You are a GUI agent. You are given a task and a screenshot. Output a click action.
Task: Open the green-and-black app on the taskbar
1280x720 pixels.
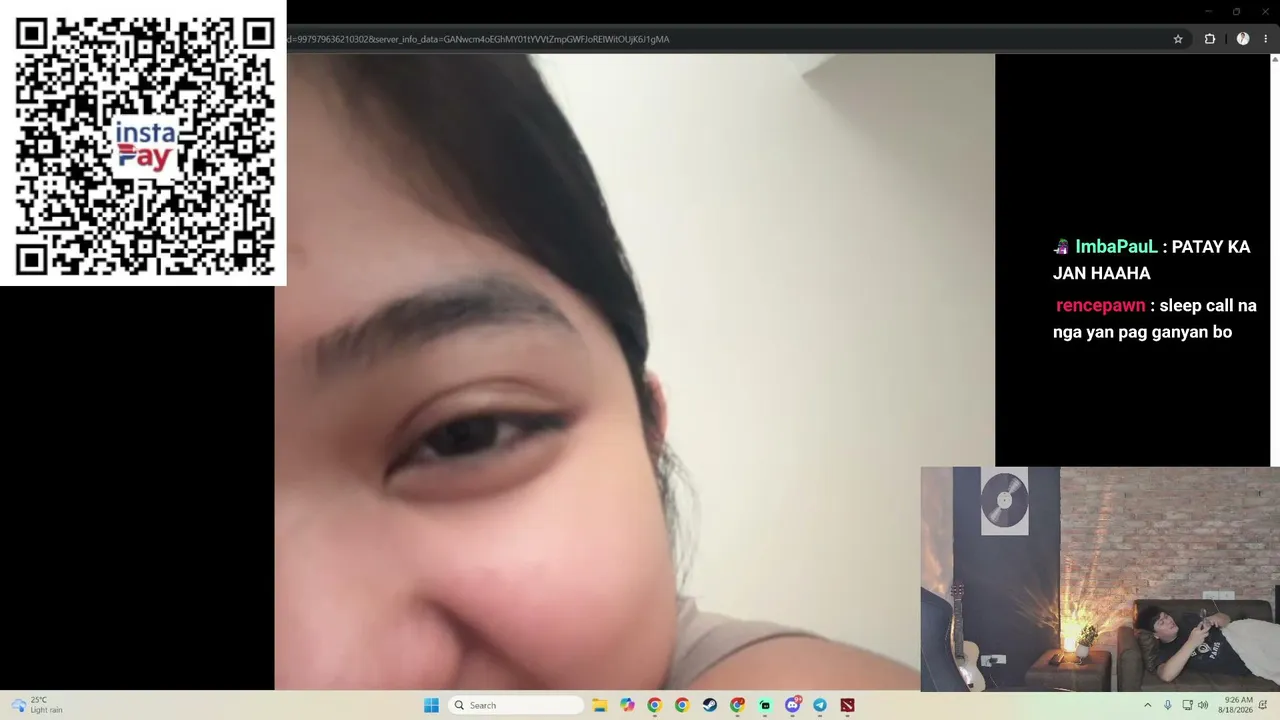pos(765,705)
